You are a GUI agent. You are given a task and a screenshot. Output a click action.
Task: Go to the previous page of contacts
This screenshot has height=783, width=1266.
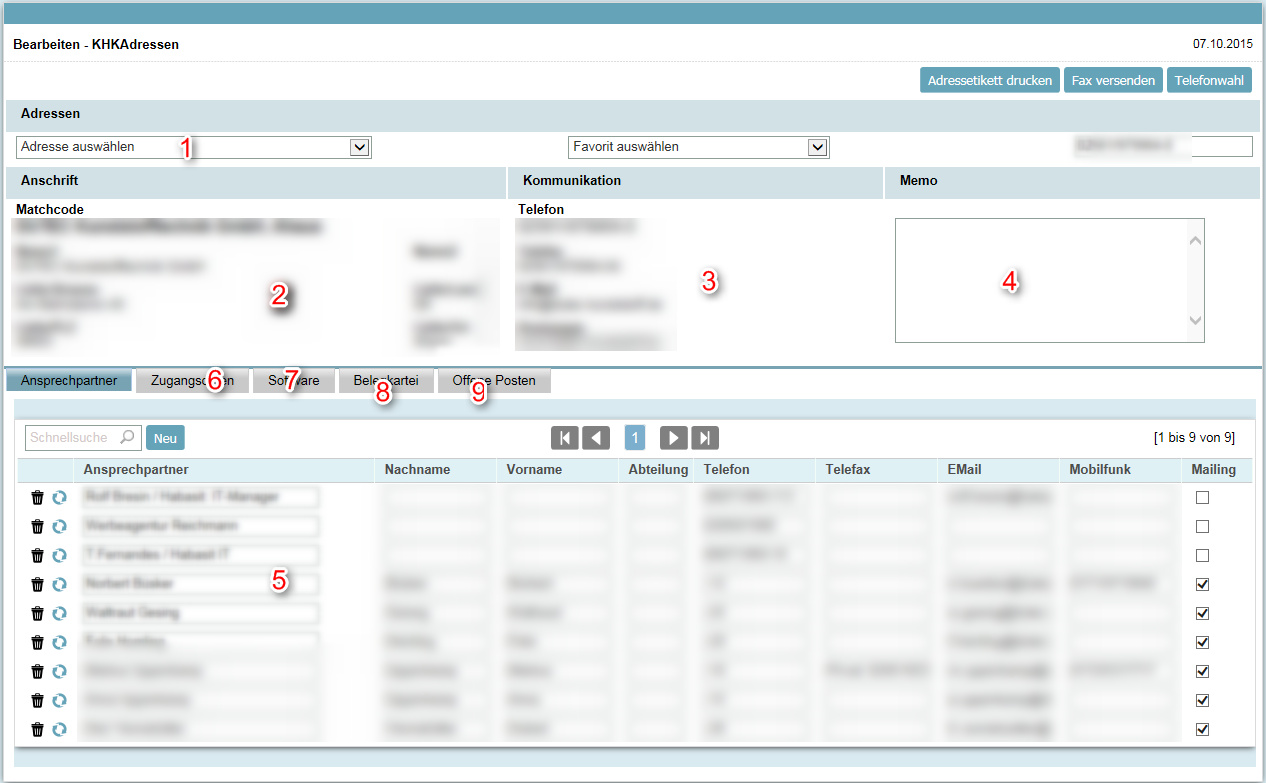click(x=596, y=437)
